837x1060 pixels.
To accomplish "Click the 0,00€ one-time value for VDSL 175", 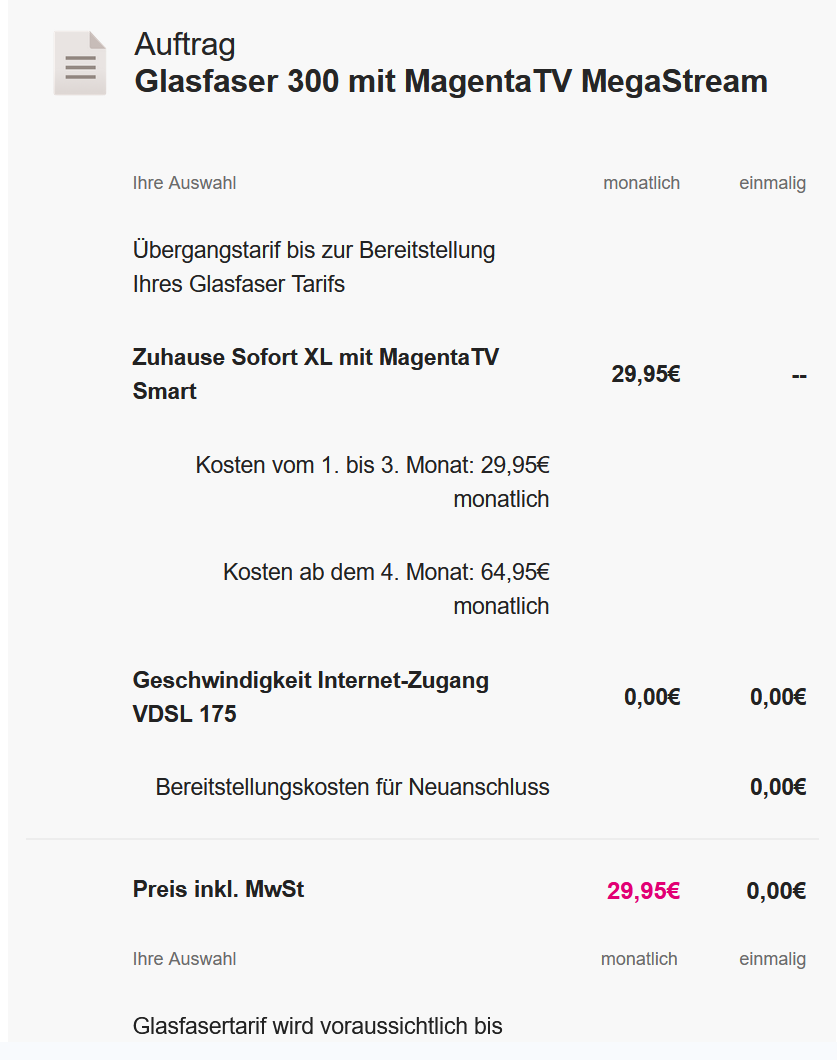I will (x=778, y=697).
